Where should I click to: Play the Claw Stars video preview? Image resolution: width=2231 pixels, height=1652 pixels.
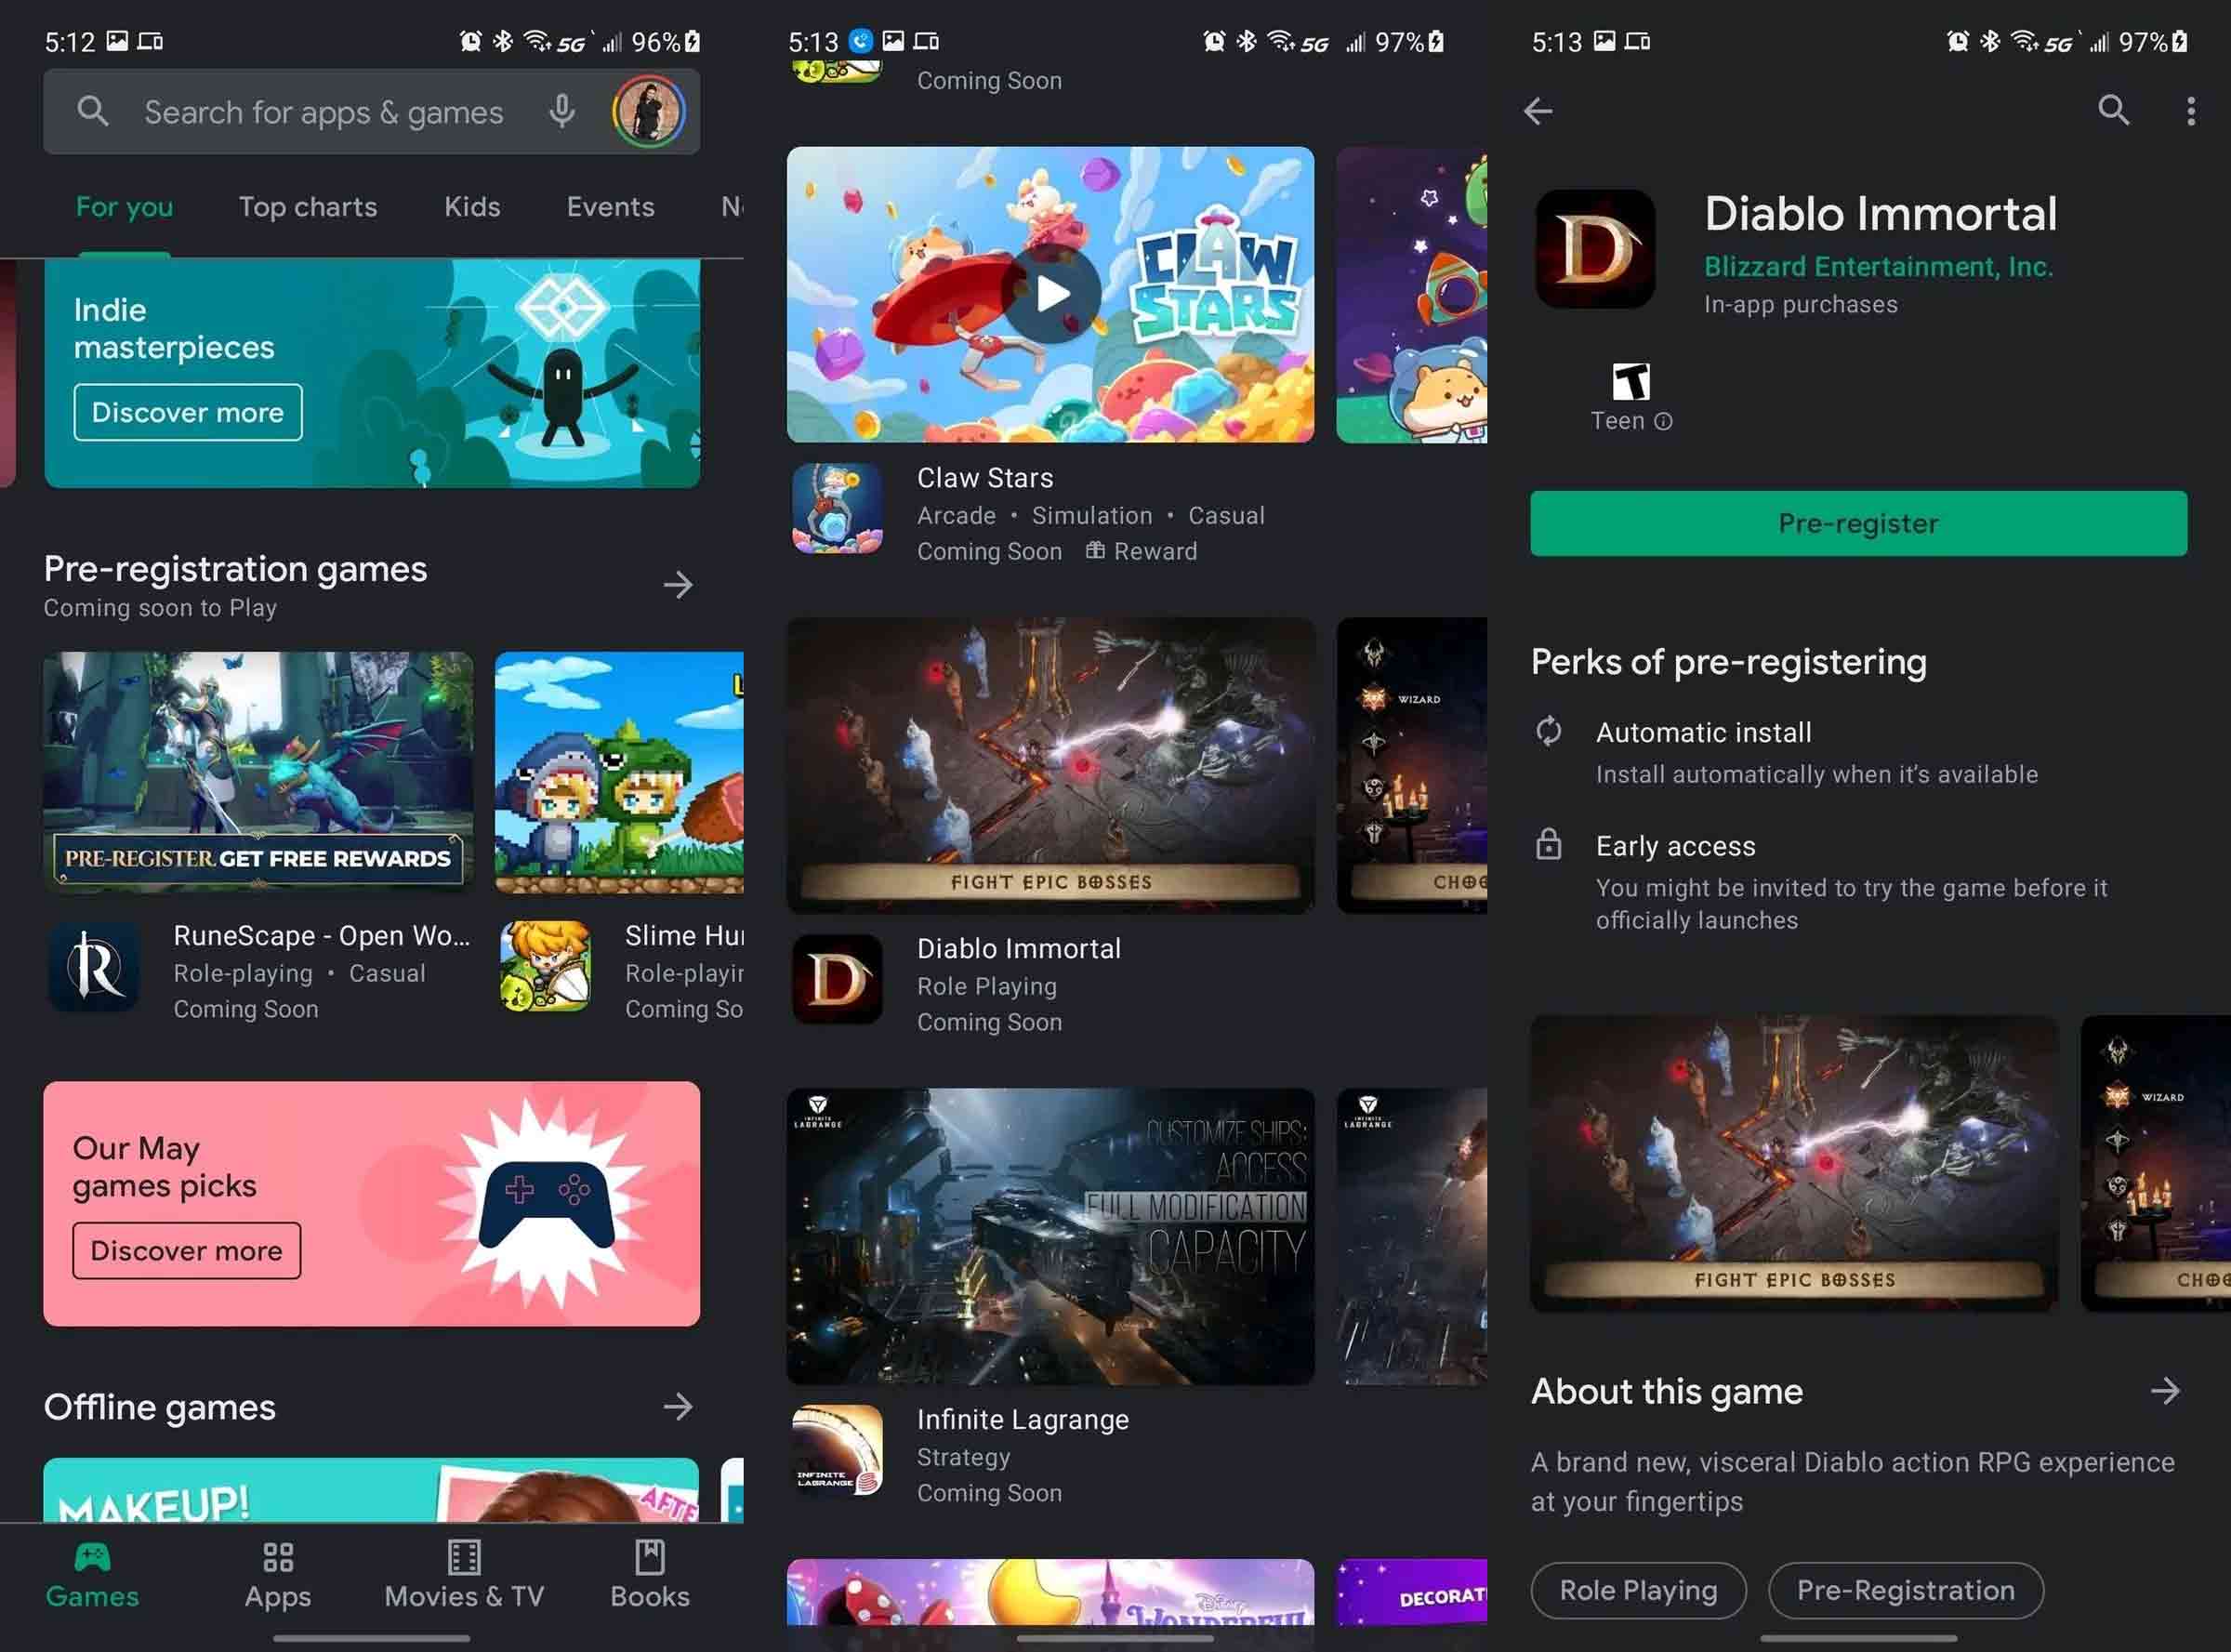1051,295
